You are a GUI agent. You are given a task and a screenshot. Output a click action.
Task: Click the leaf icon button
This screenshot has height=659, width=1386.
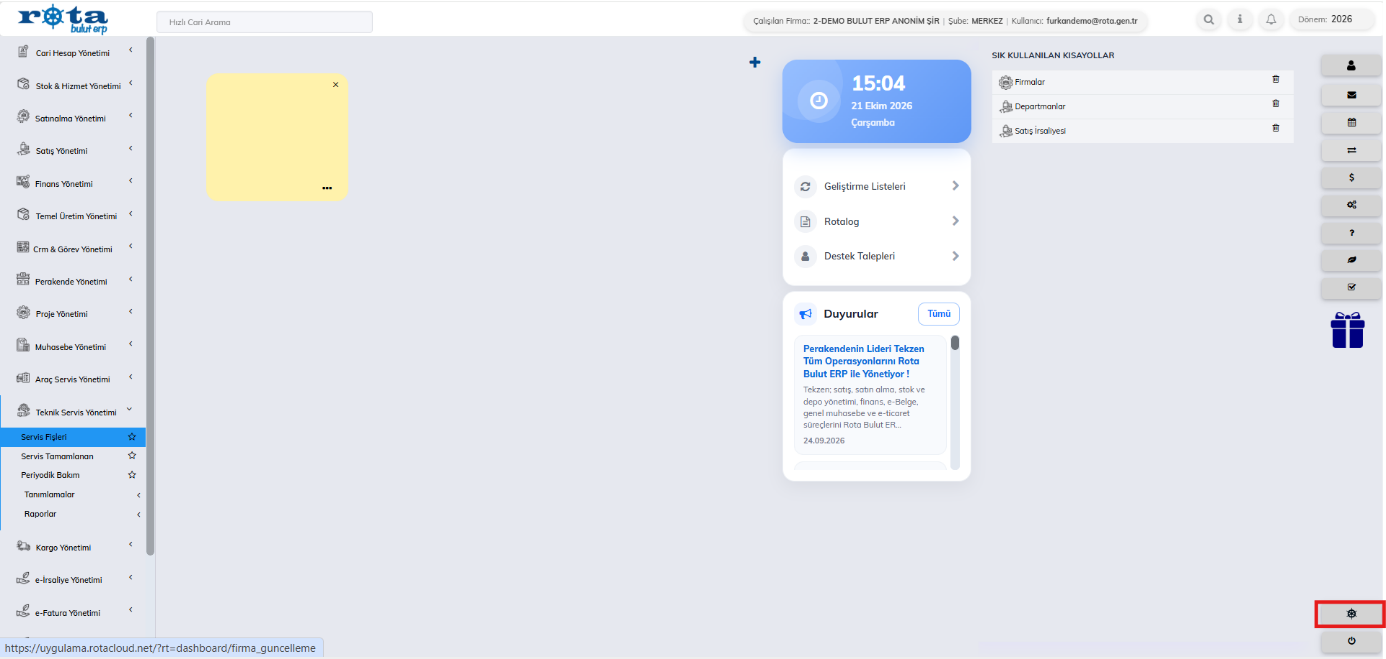click(x=1351, y=260)
